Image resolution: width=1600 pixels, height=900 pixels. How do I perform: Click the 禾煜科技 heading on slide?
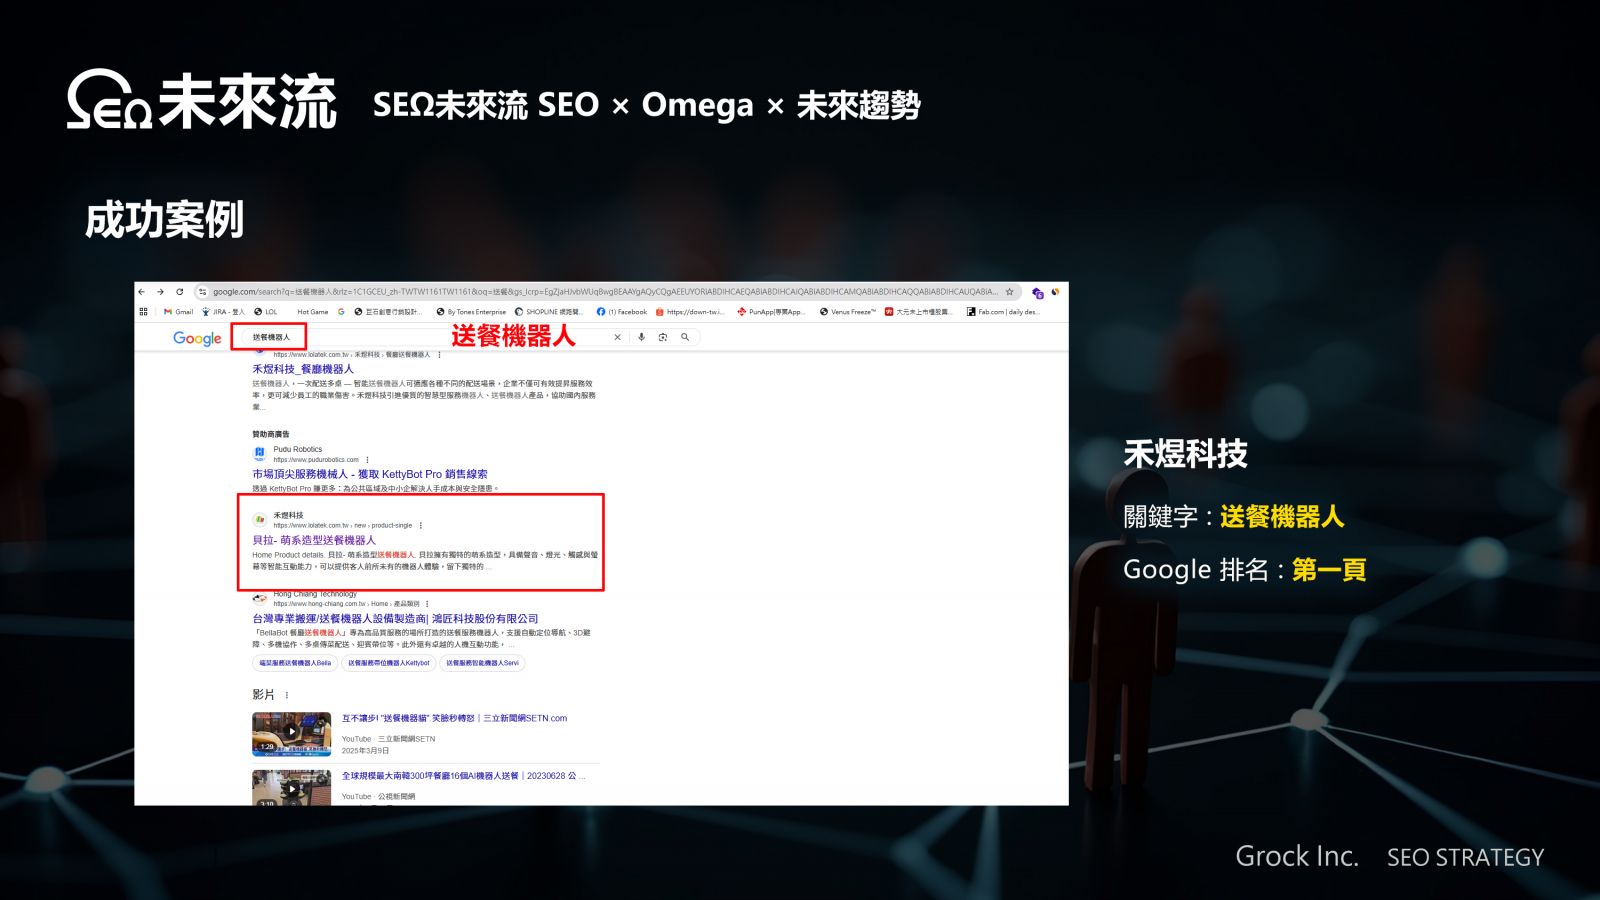tap(1186, 454)
